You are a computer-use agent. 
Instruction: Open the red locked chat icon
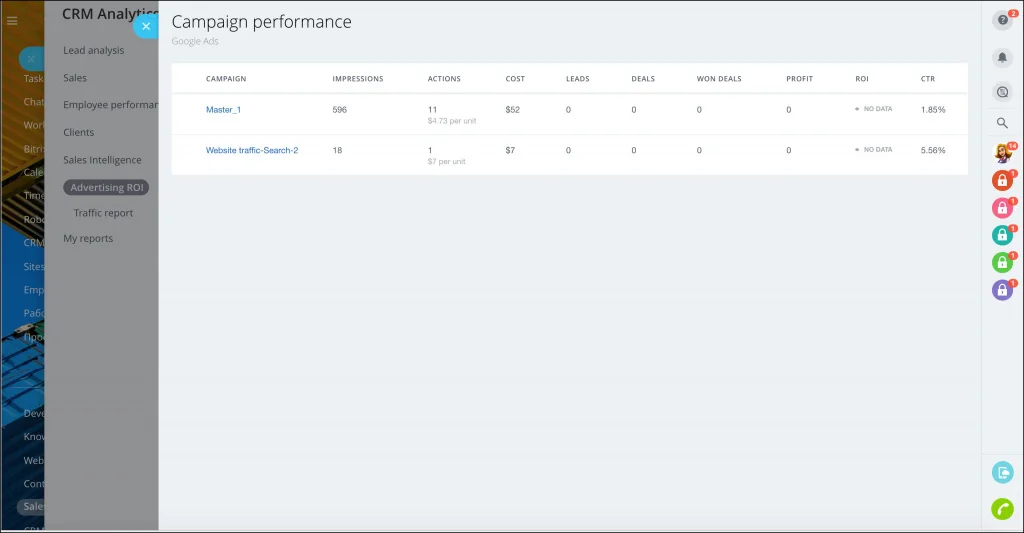tap(1002, 180)
